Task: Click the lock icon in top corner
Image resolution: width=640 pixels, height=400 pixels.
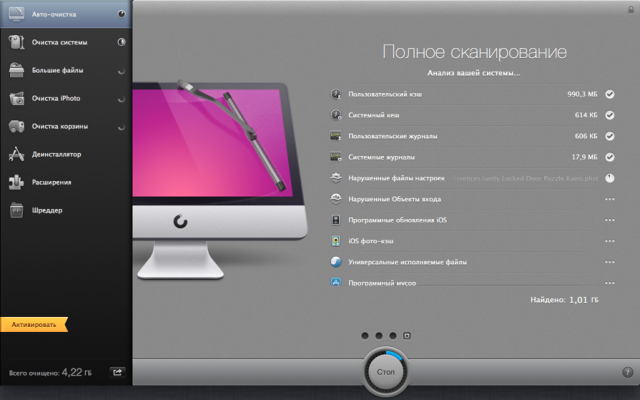Action: [631, 9]
